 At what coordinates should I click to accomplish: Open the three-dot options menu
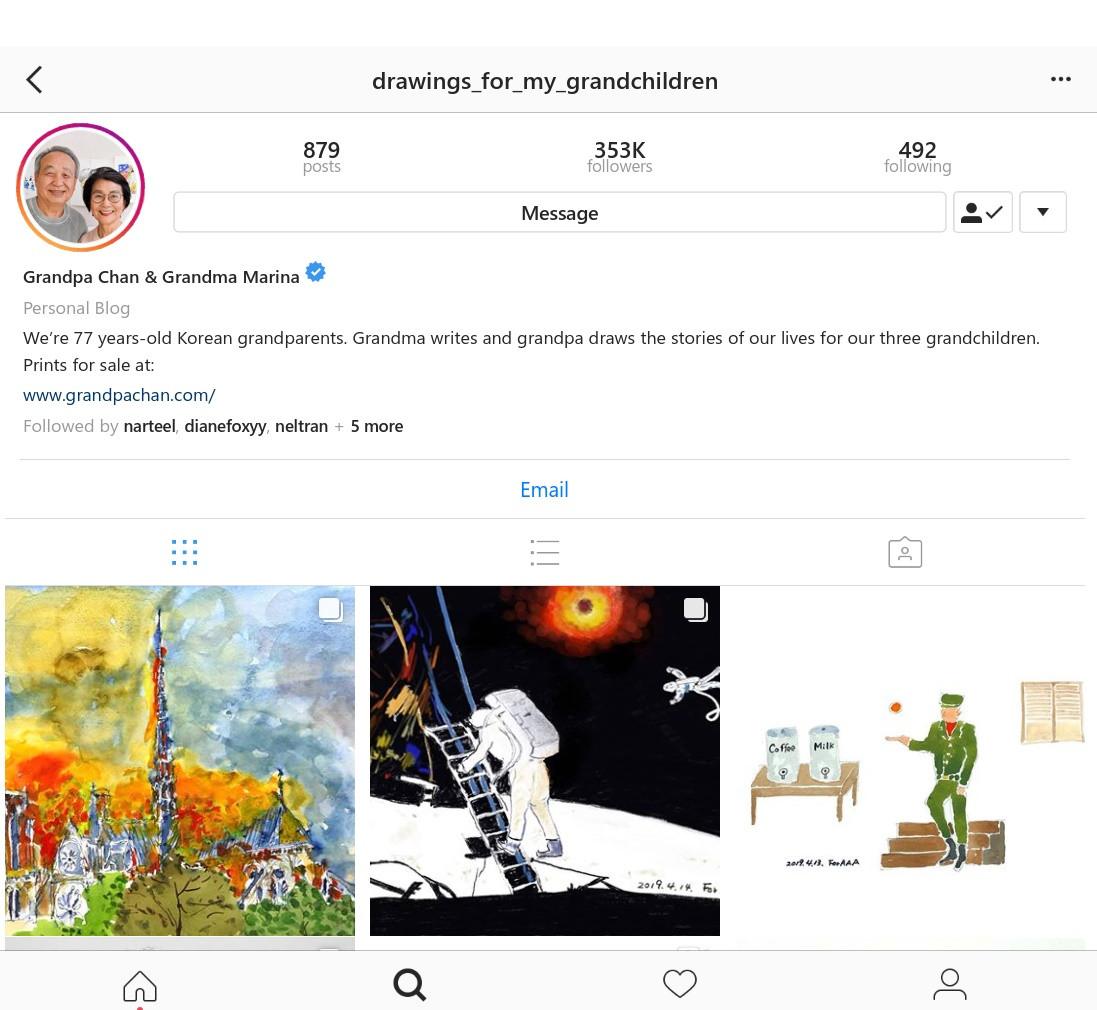click(1061, 79)
